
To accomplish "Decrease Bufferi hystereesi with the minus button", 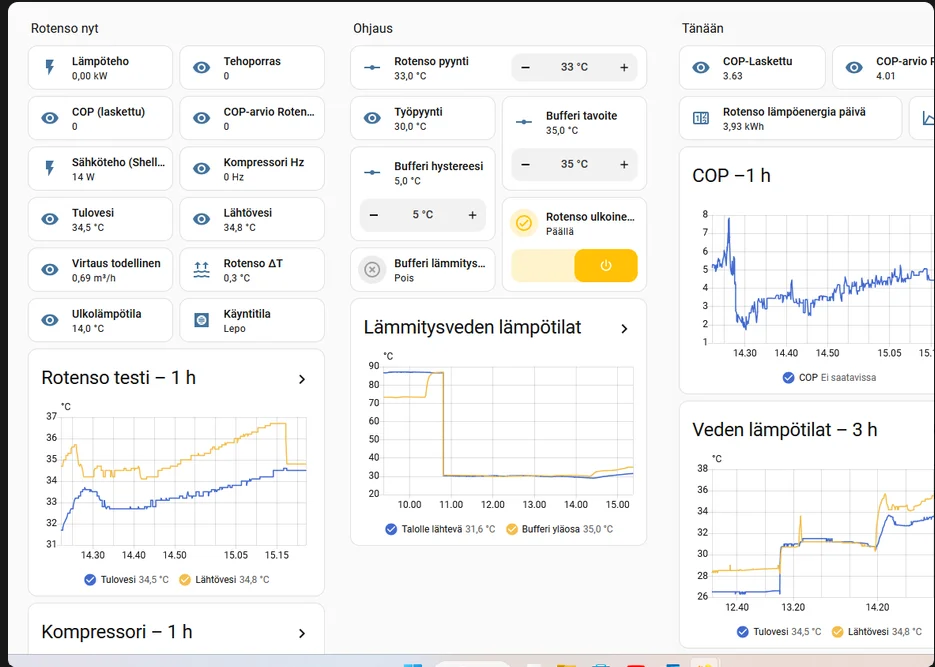I will (374, 215).
